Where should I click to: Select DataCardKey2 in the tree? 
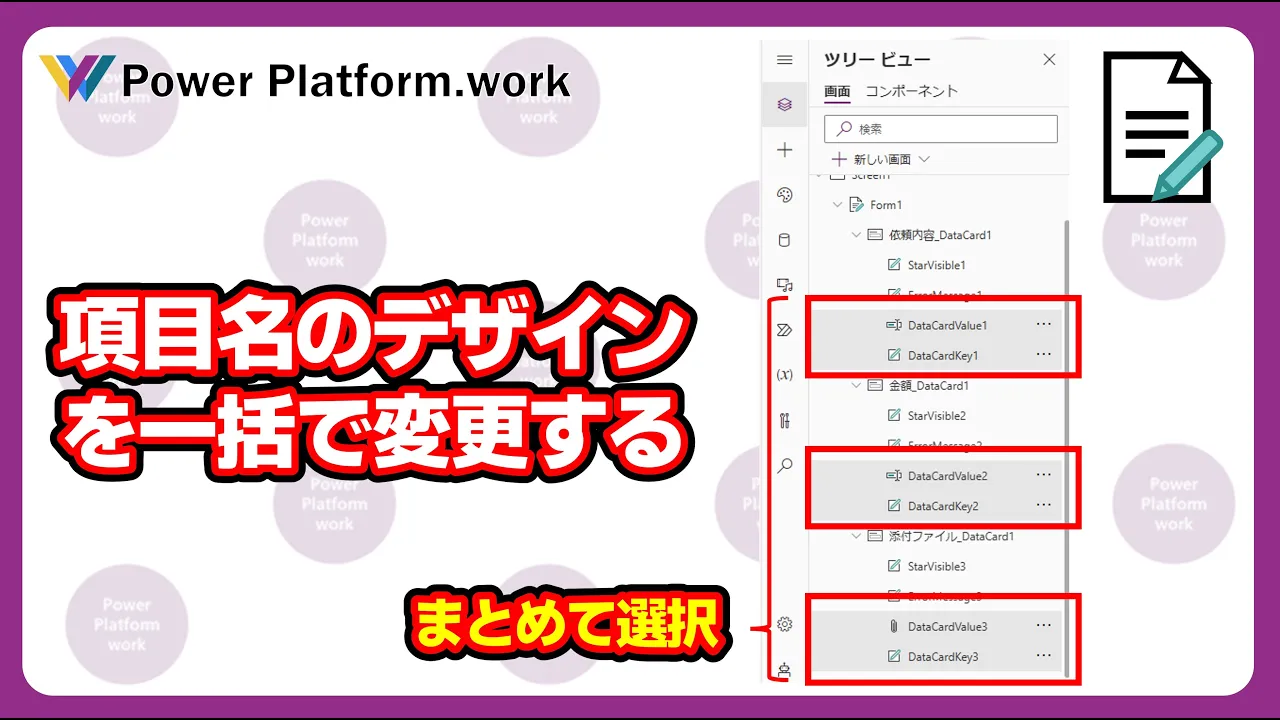point(943,506)
